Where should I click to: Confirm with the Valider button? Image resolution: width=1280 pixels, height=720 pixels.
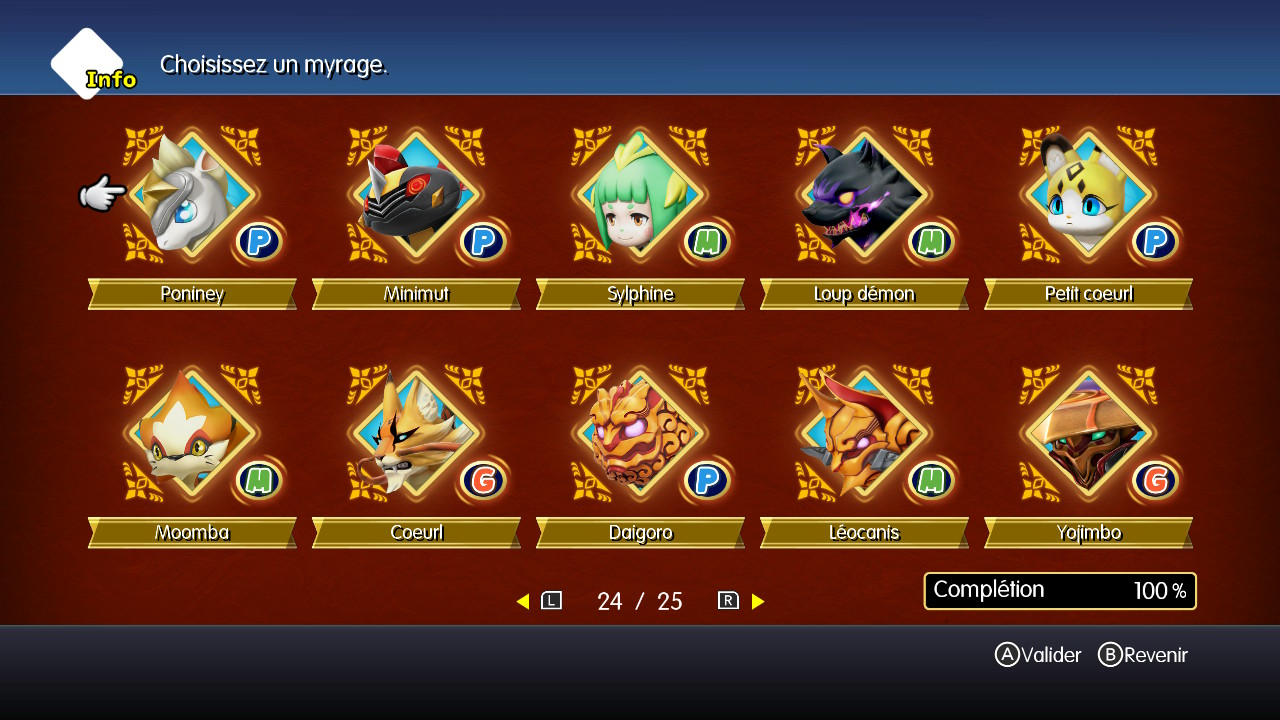click(x=1038, y=655)
